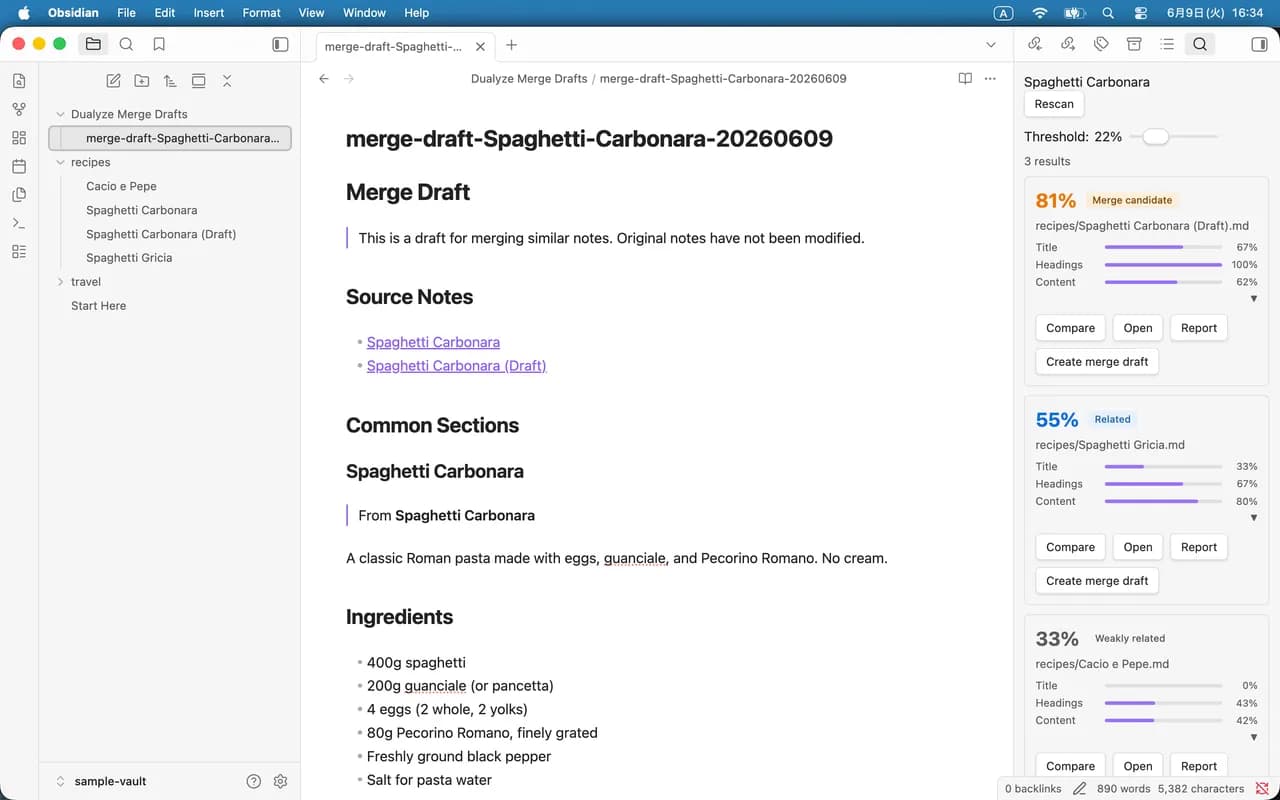The width and height of the screenshot is (1280, 800).
Task: Create merge draft for Spaghetti Gricia
Action: [x=1097, y=581]
